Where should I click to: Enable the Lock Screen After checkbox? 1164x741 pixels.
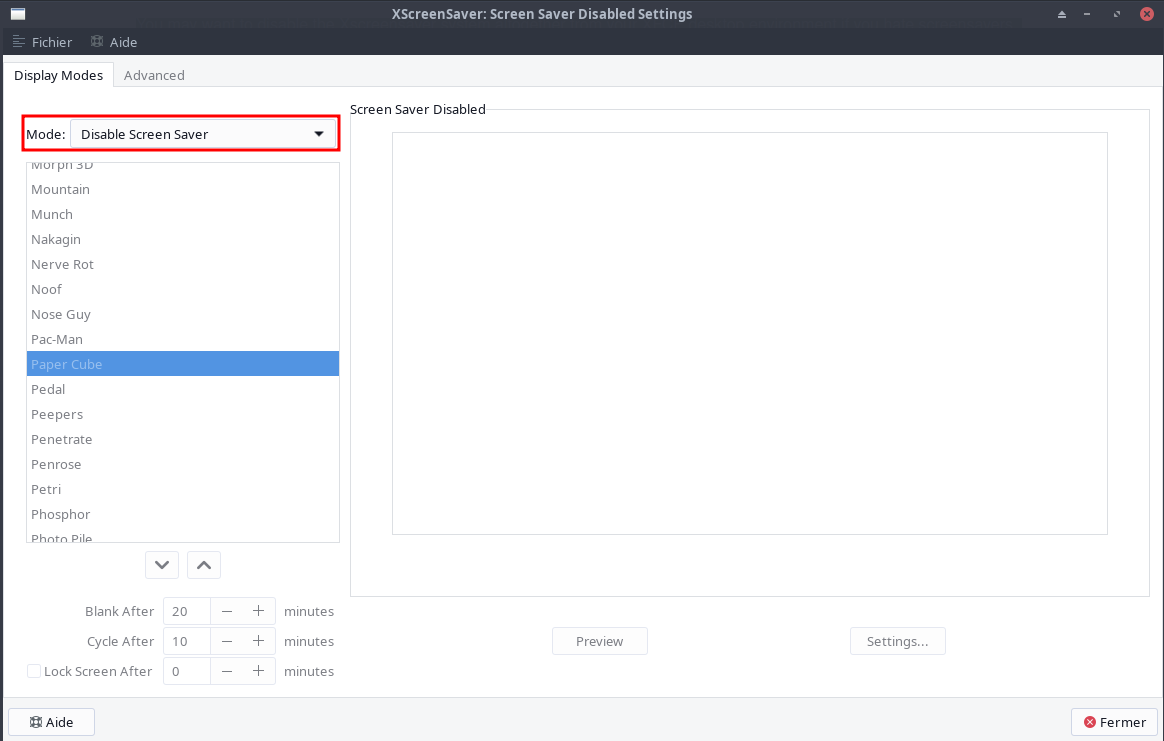pyautogui.click(x=34, y=671)
